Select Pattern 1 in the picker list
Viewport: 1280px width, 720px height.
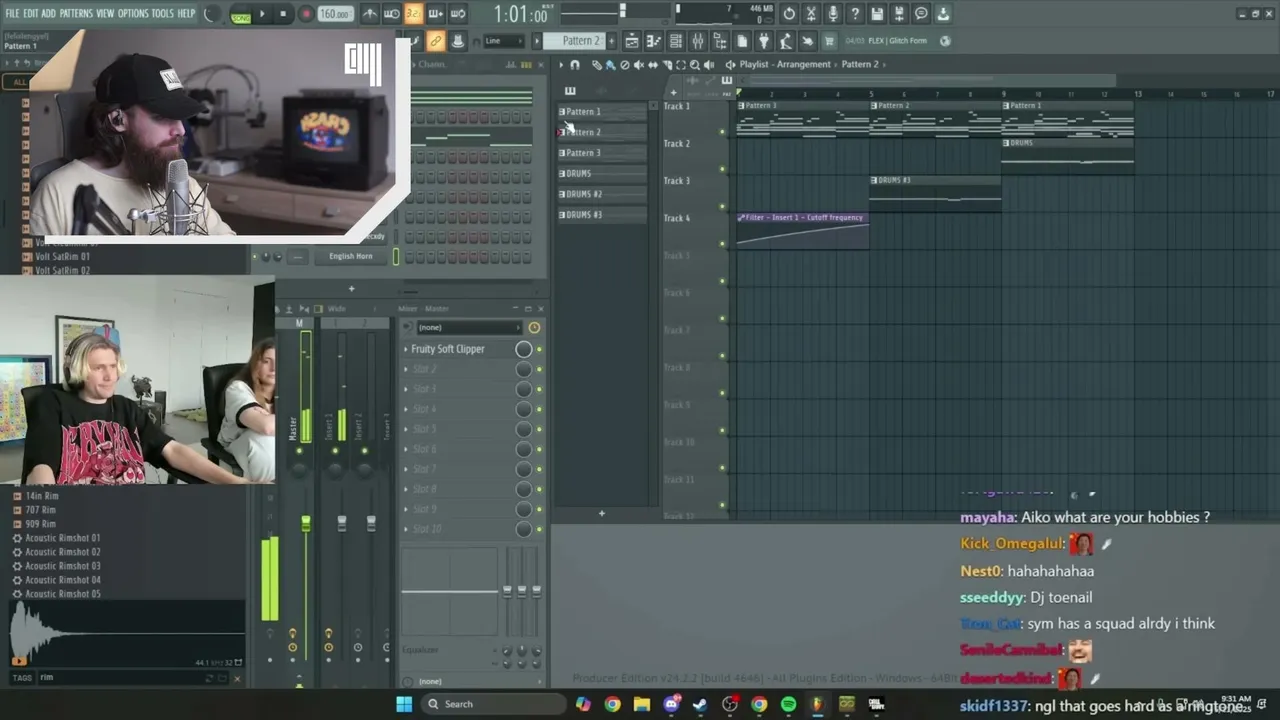click(x=602, y=112)
